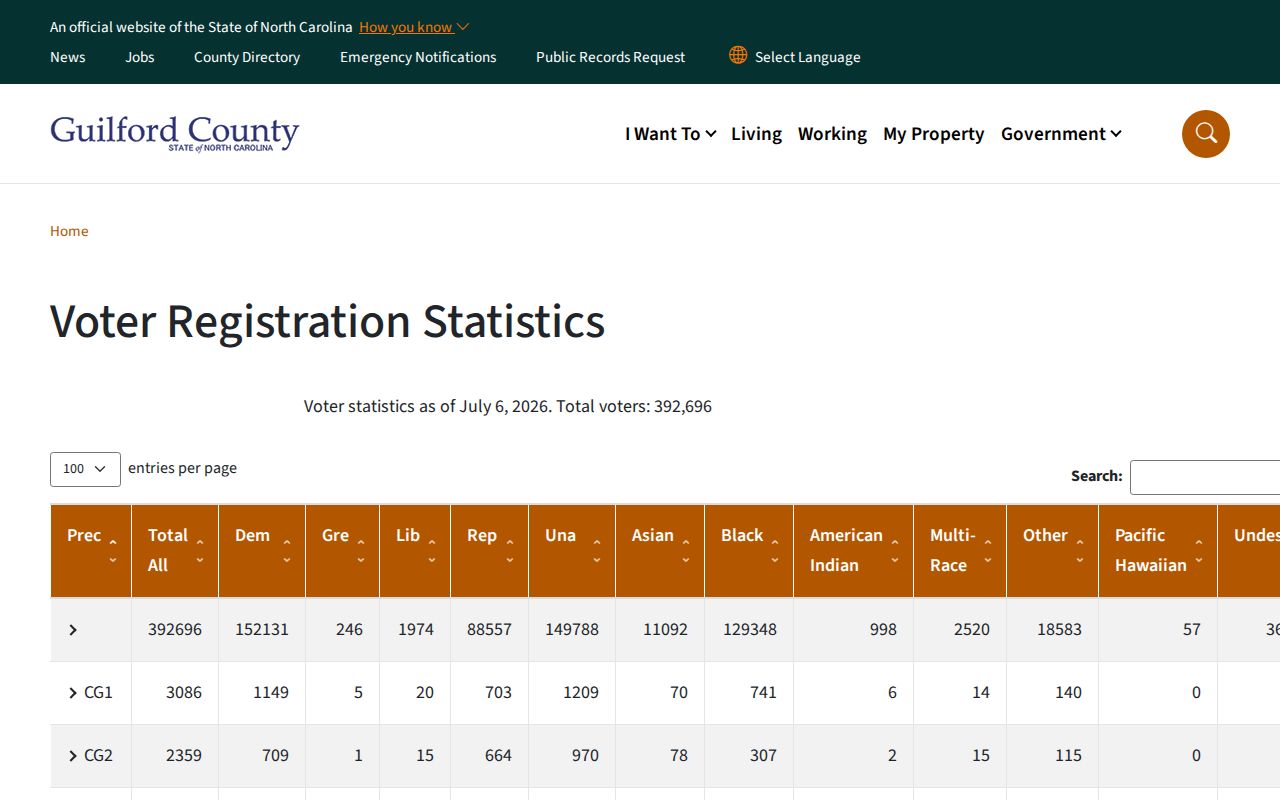1280x800 pixels.
Task: Click the globe icon beside Select Language
Action: point(738,55)
